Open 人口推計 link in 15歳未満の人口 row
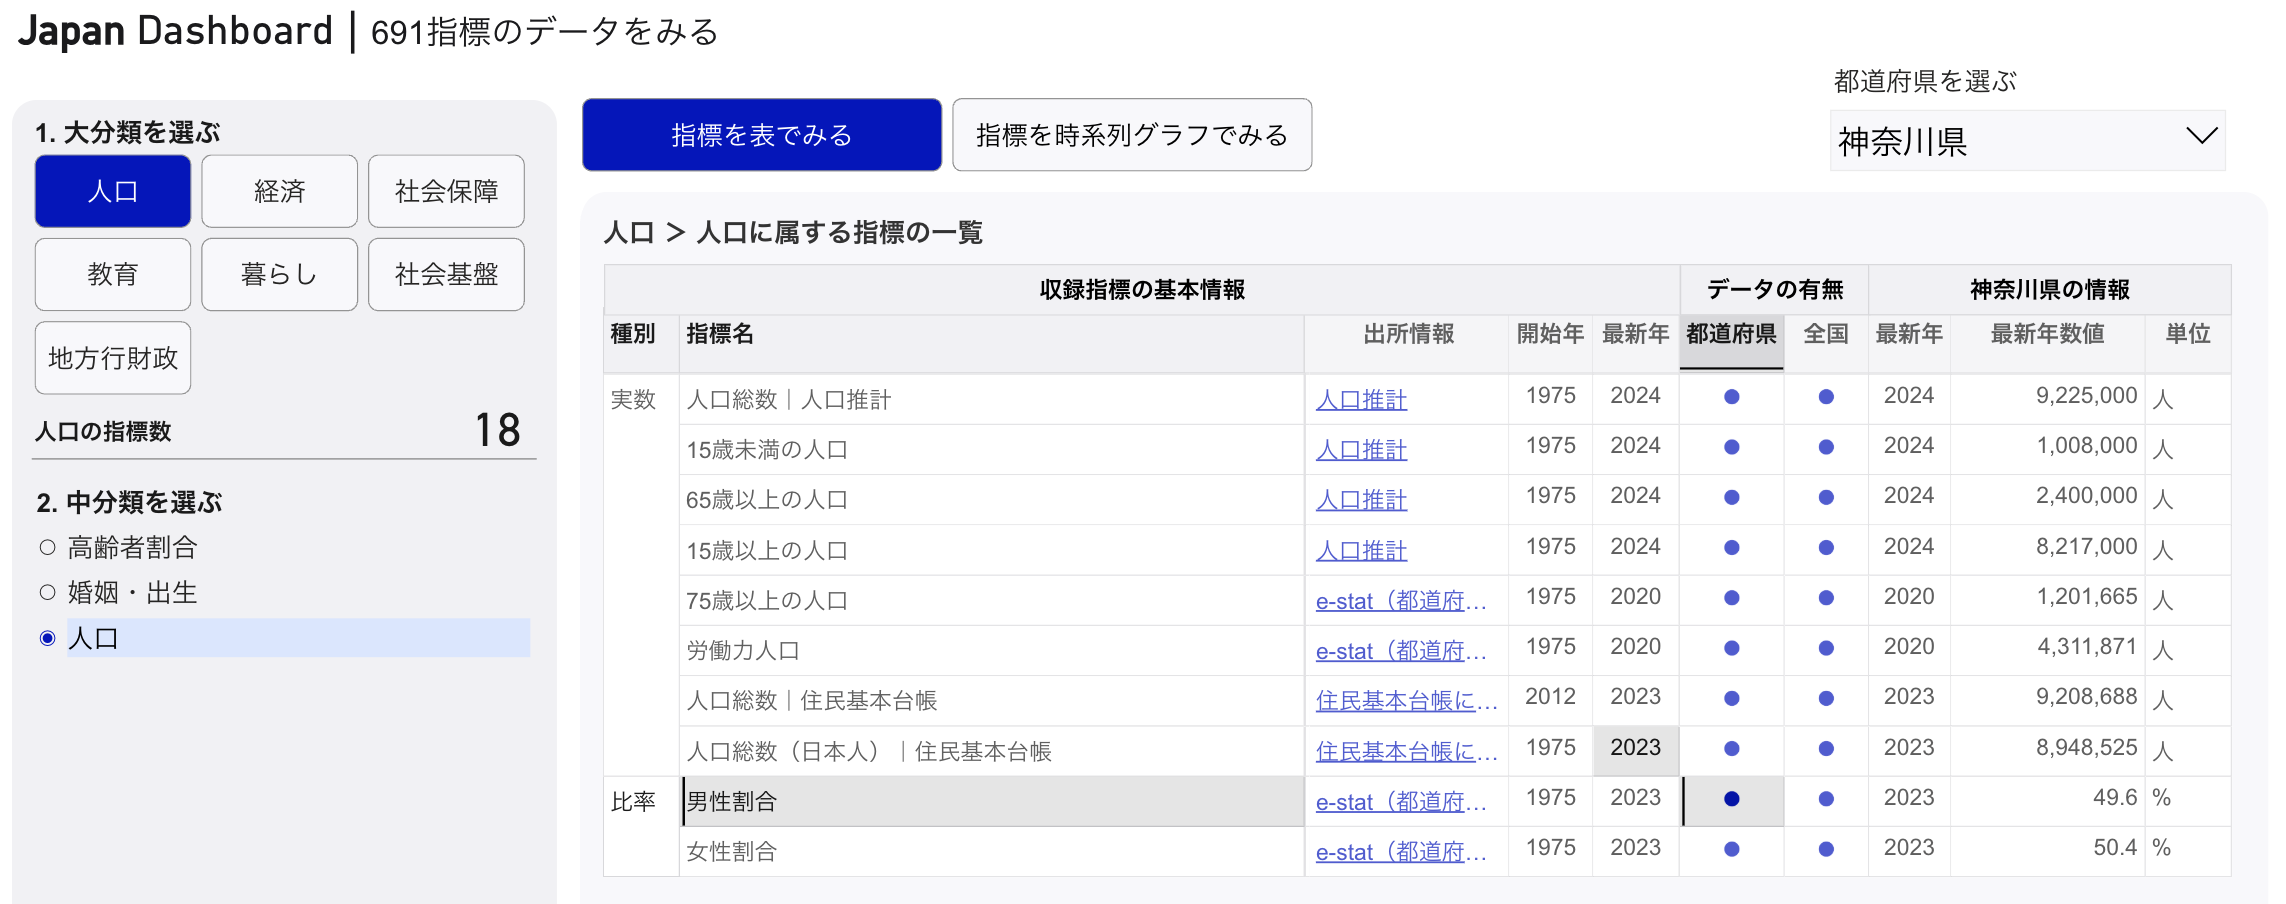Image resolution: width=2286 pixels, height=904 pixels. [x=1361, y=450]
